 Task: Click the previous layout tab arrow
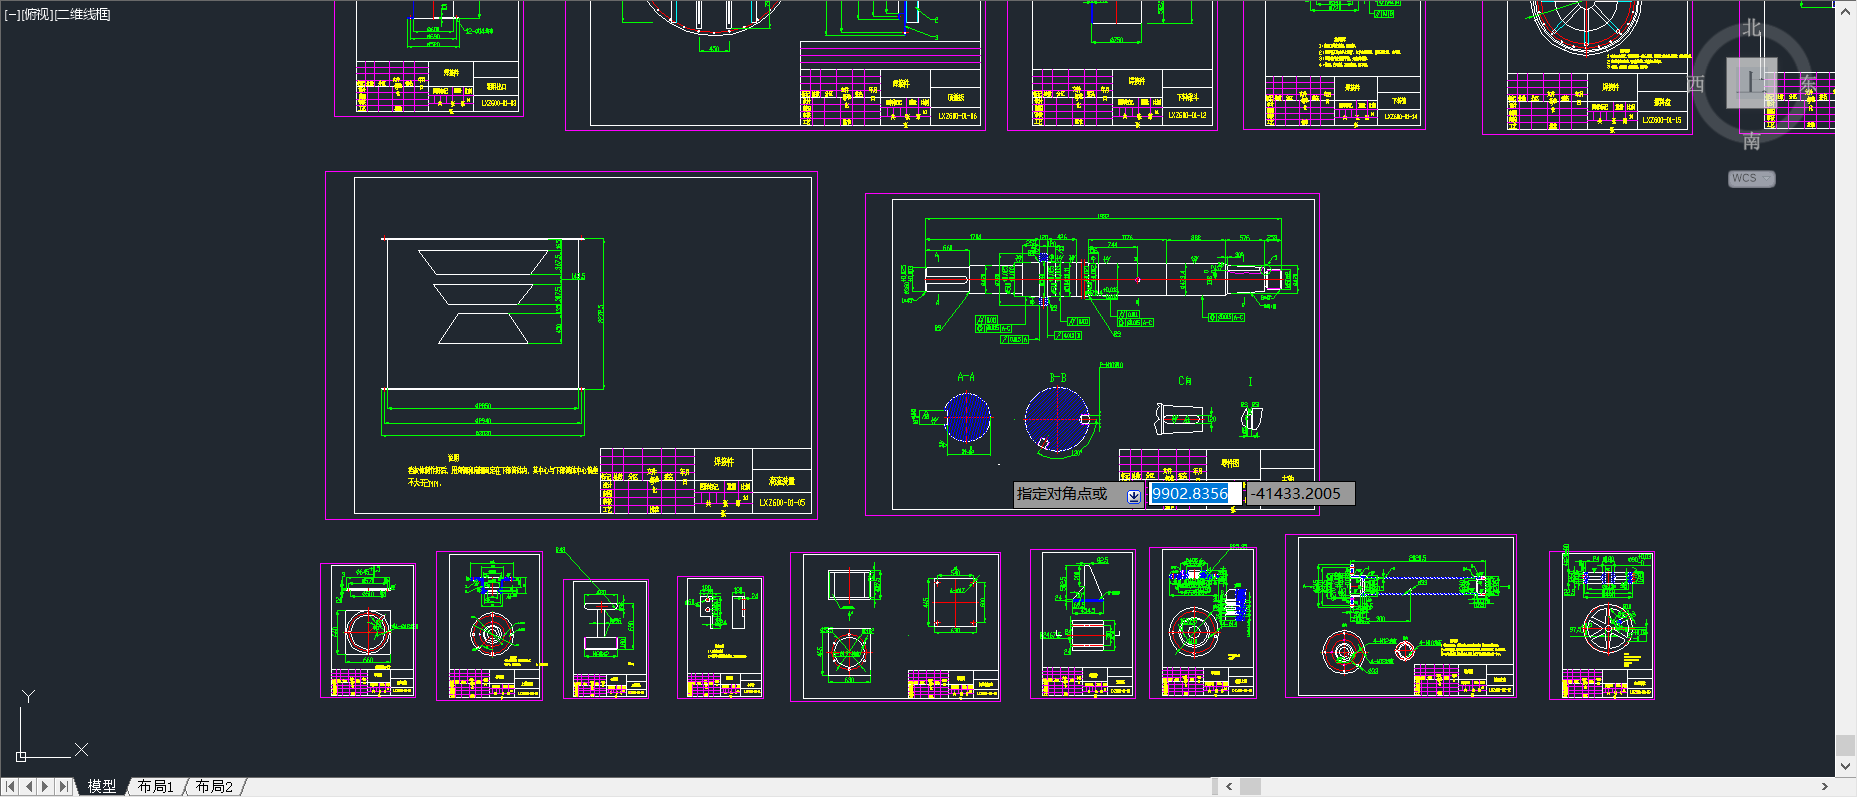pyautogui.click(x=28, y=787)
